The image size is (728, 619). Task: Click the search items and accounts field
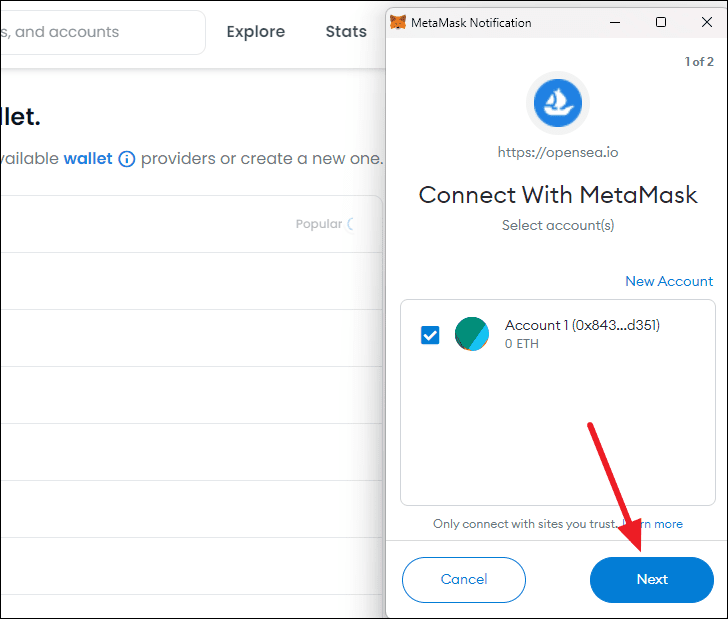click(x=102, y=32)
